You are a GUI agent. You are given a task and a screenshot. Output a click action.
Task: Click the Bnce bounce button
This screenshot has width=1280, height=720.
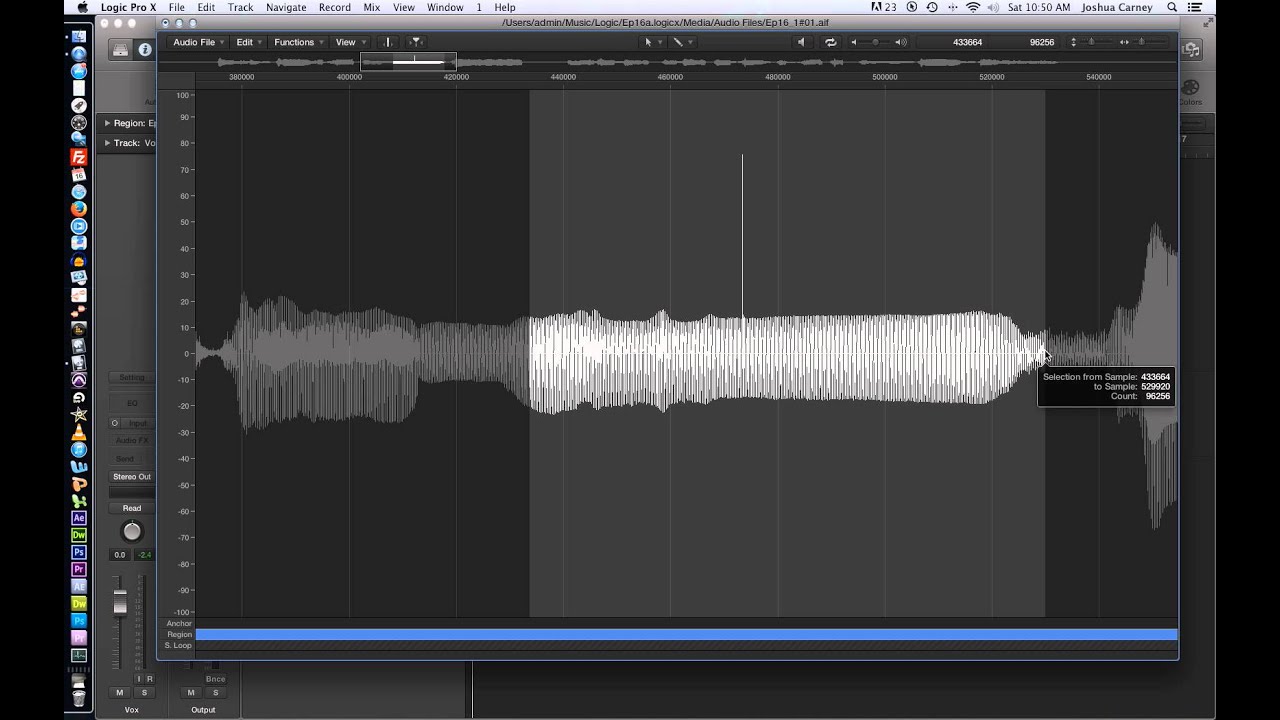(x=215, y=679)
